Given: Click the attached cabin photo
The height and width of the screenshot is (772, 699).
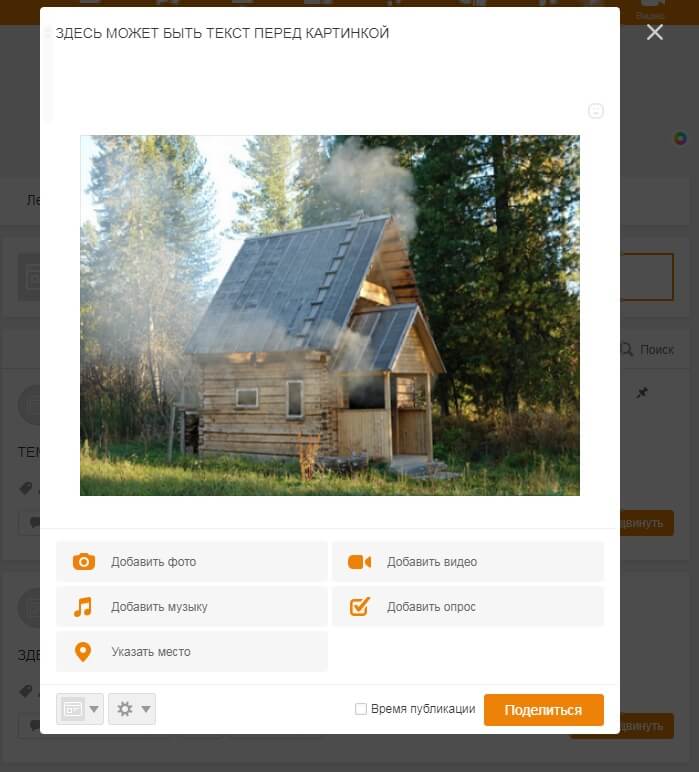Looking at the screenshot, I should 330,315.
